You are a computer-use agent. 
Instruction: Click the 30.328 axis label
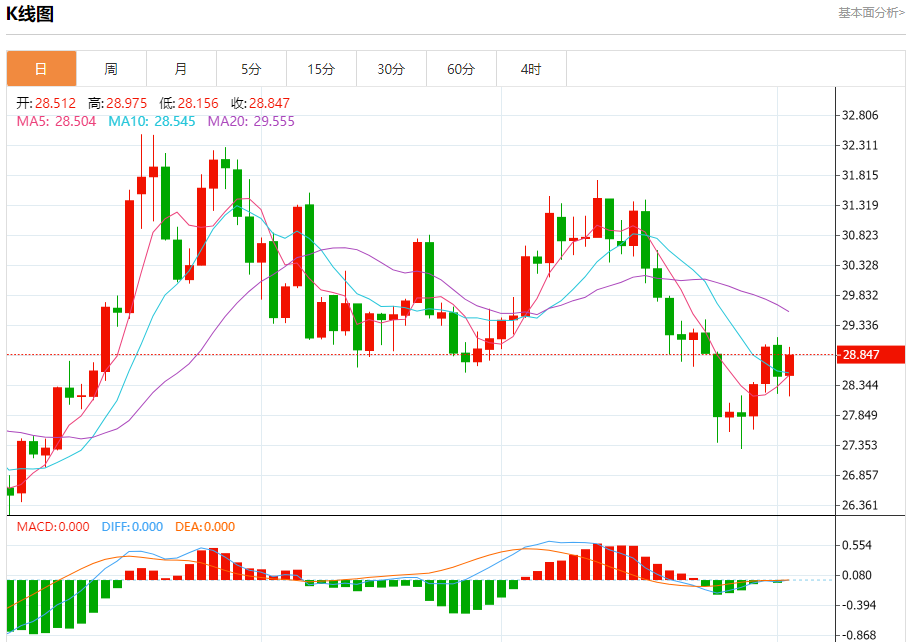pos(860,265)
